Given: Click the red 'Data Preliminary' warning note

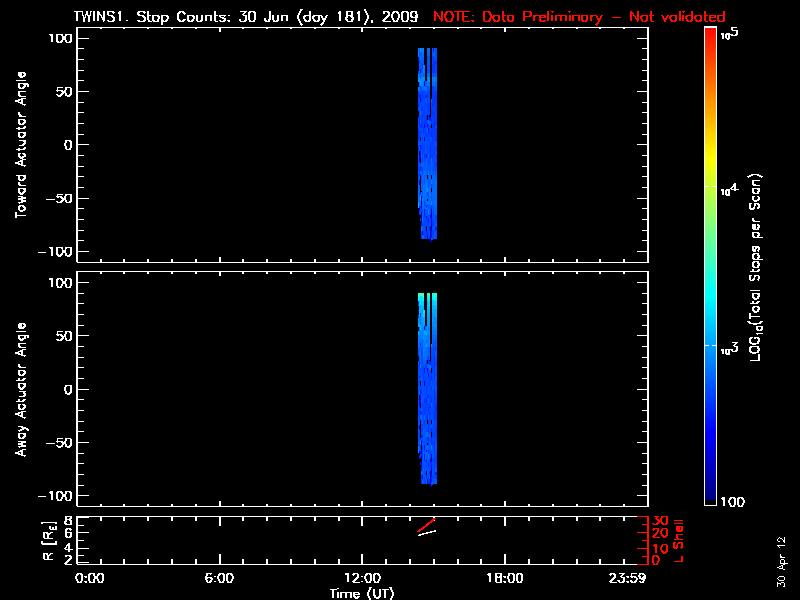Looking at the screenshot, I should [x=579, y=17].
